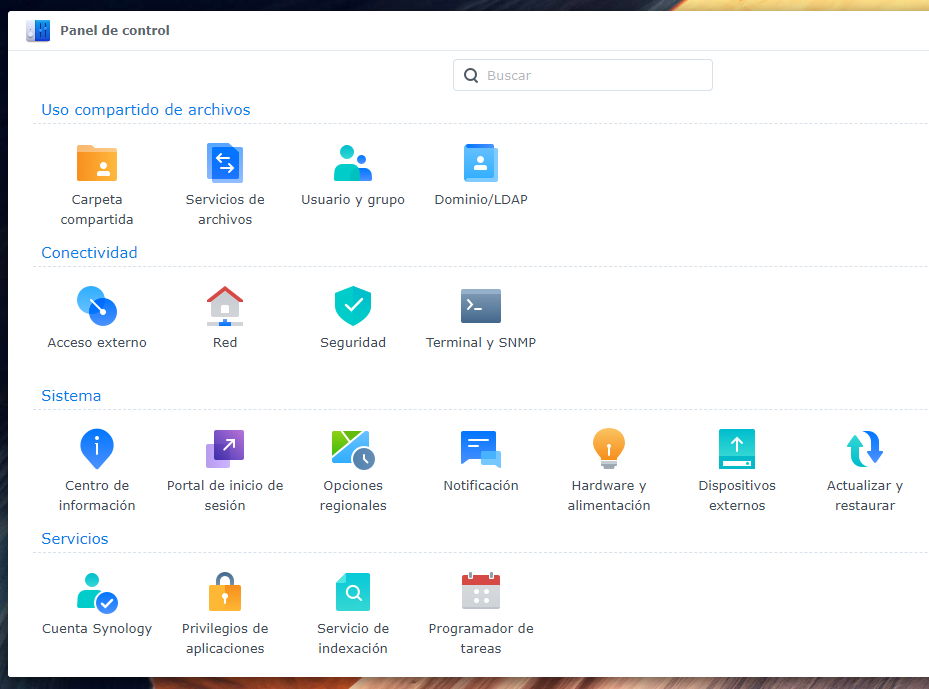Viewport: 929px width, 689px height.
Task: Open Carpeta compartida
Action: tap(97, 163)
